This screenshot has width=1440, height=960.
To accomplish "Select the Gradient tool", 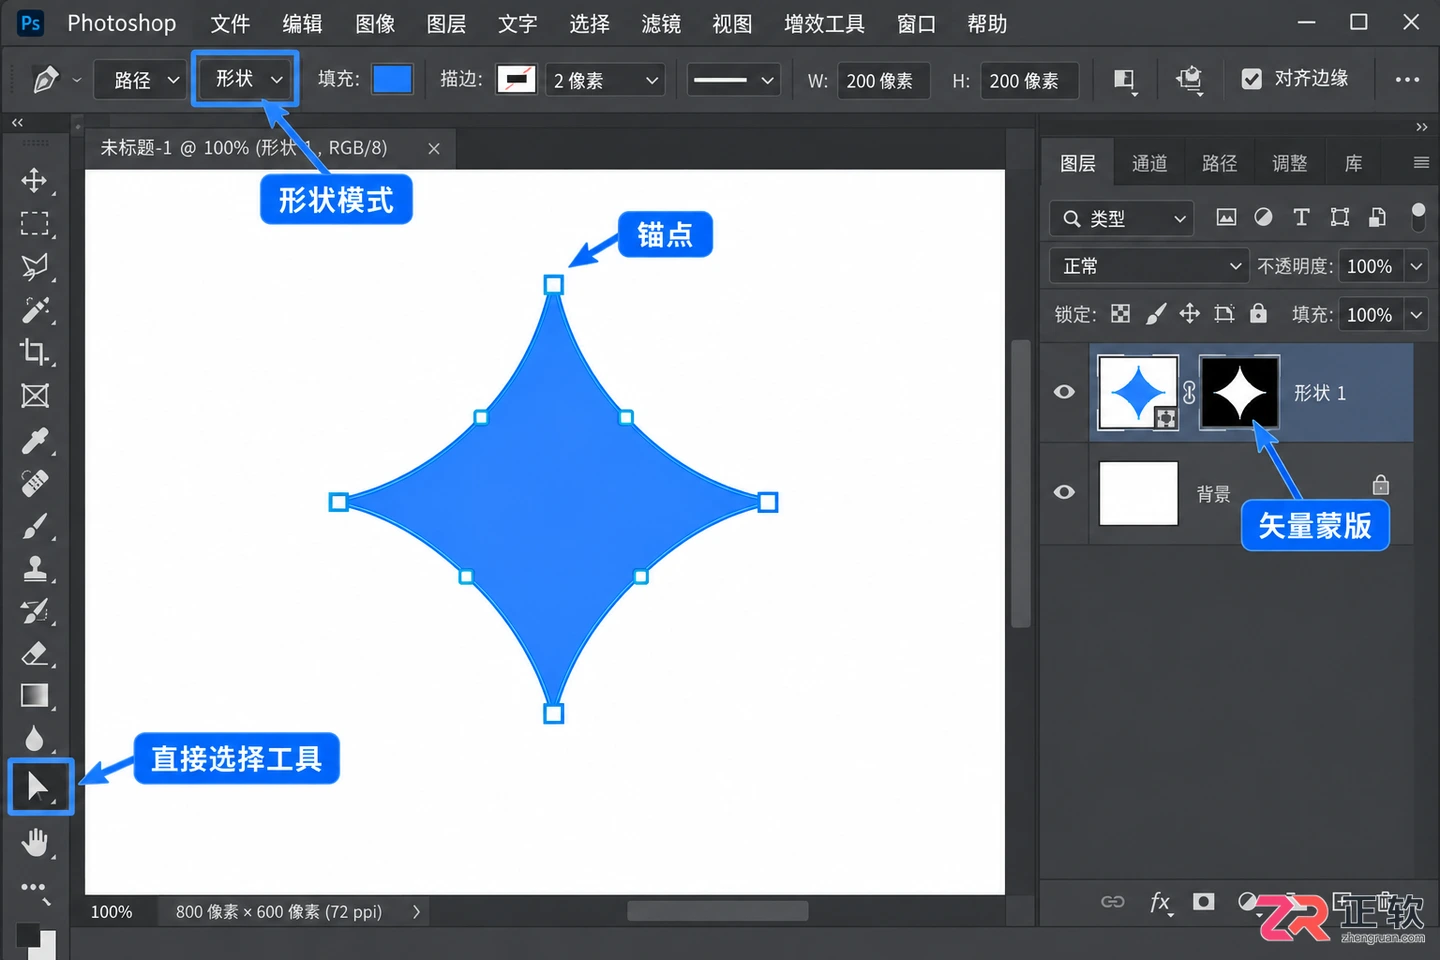I will coord(35,696).
